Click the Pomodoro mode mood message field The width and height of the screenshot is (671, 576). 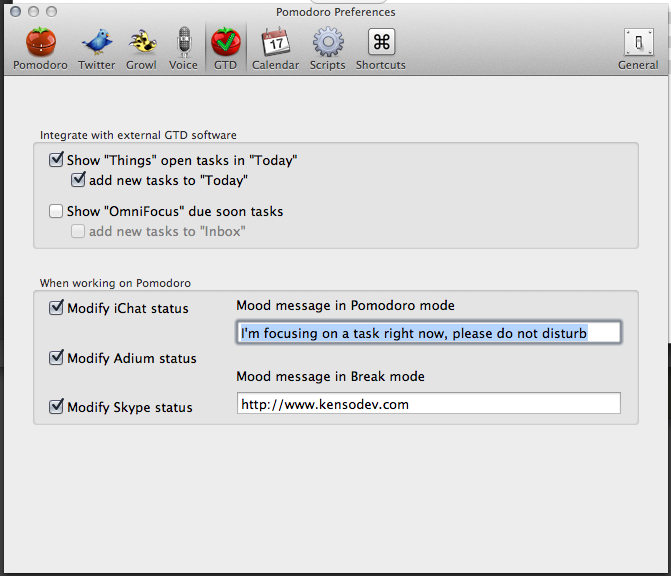point(429,333)
